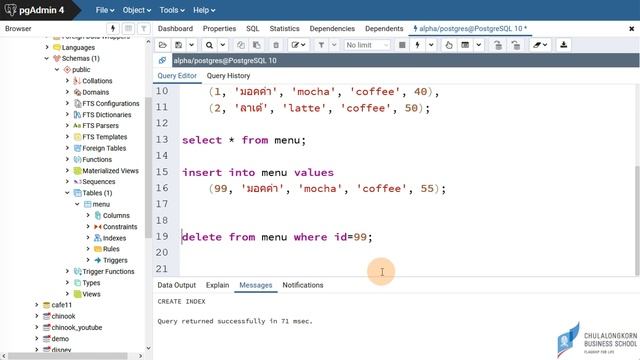Click the Browser View Data grid icon
Image resolution: width=640 pixels, height=360 pixels.
[x=128, y=28]
